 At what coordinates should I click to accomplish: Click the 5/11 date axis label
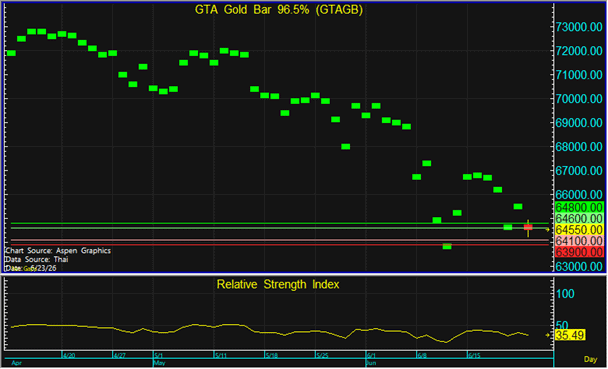click(x=221, y=355)
